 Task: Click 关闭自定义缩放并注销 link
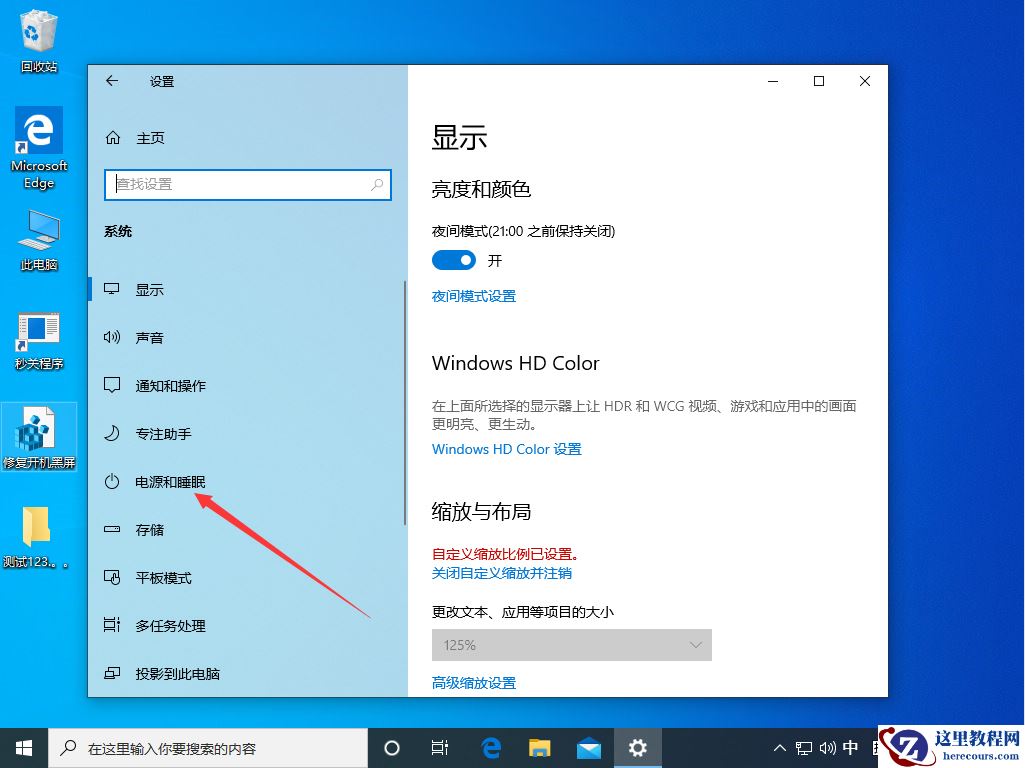tap(503, 571)
